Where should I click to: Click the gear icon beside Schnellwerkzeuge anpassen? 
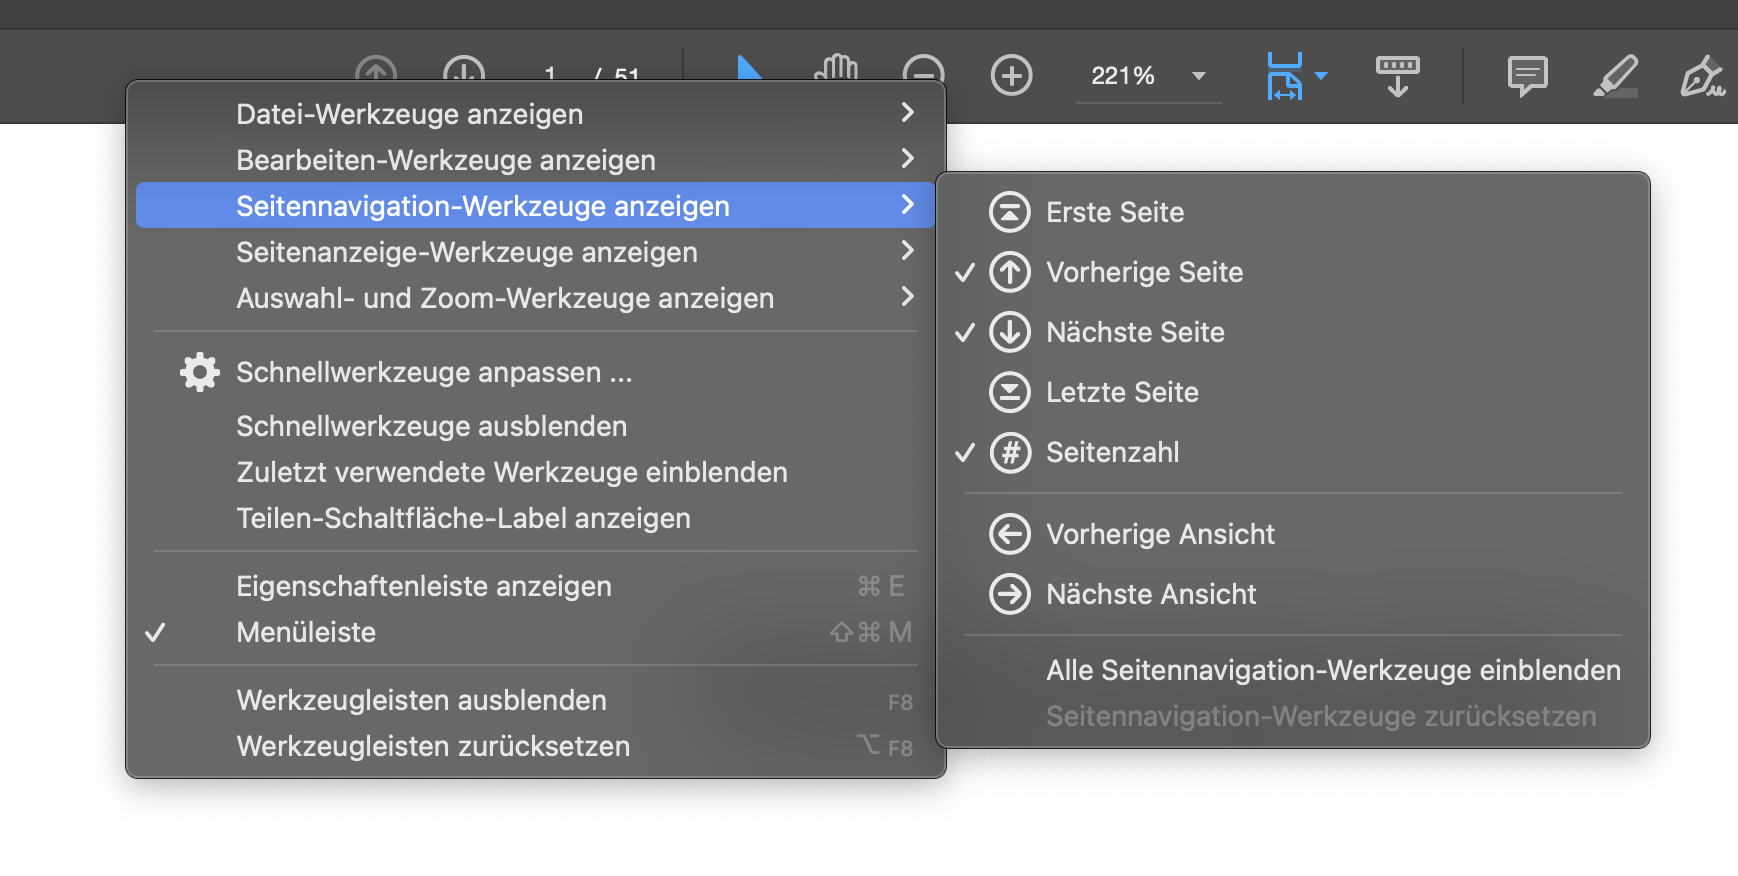coord(200,372)
